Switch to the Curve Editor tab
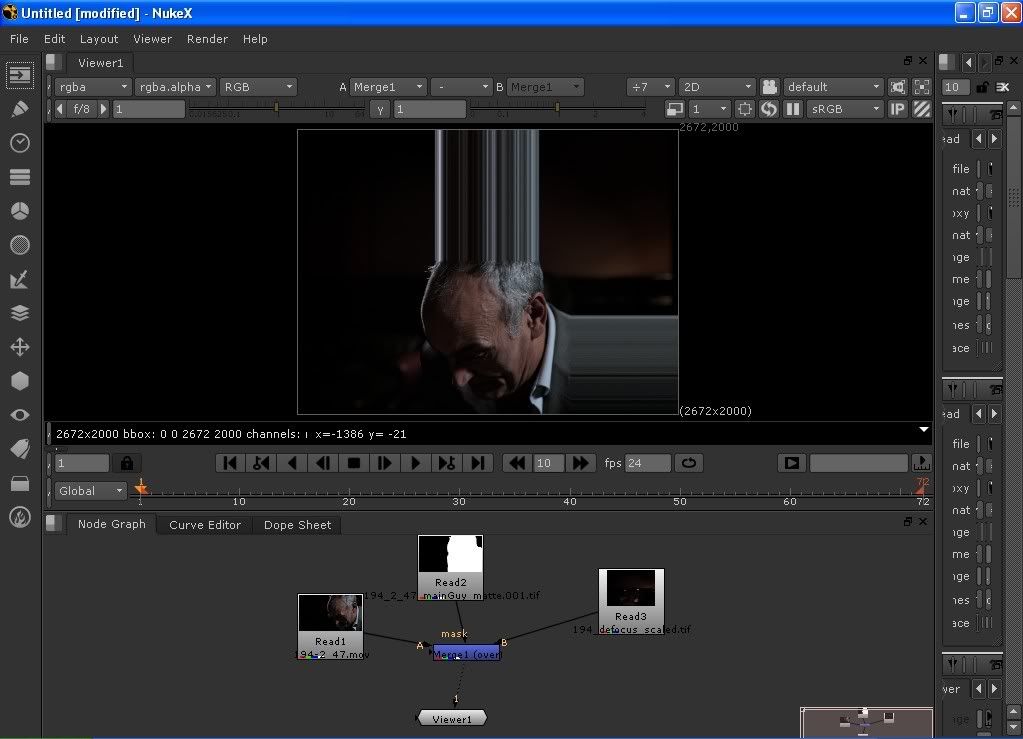Viewport: 1023px width, 739px height. click(x=205, y=525)
